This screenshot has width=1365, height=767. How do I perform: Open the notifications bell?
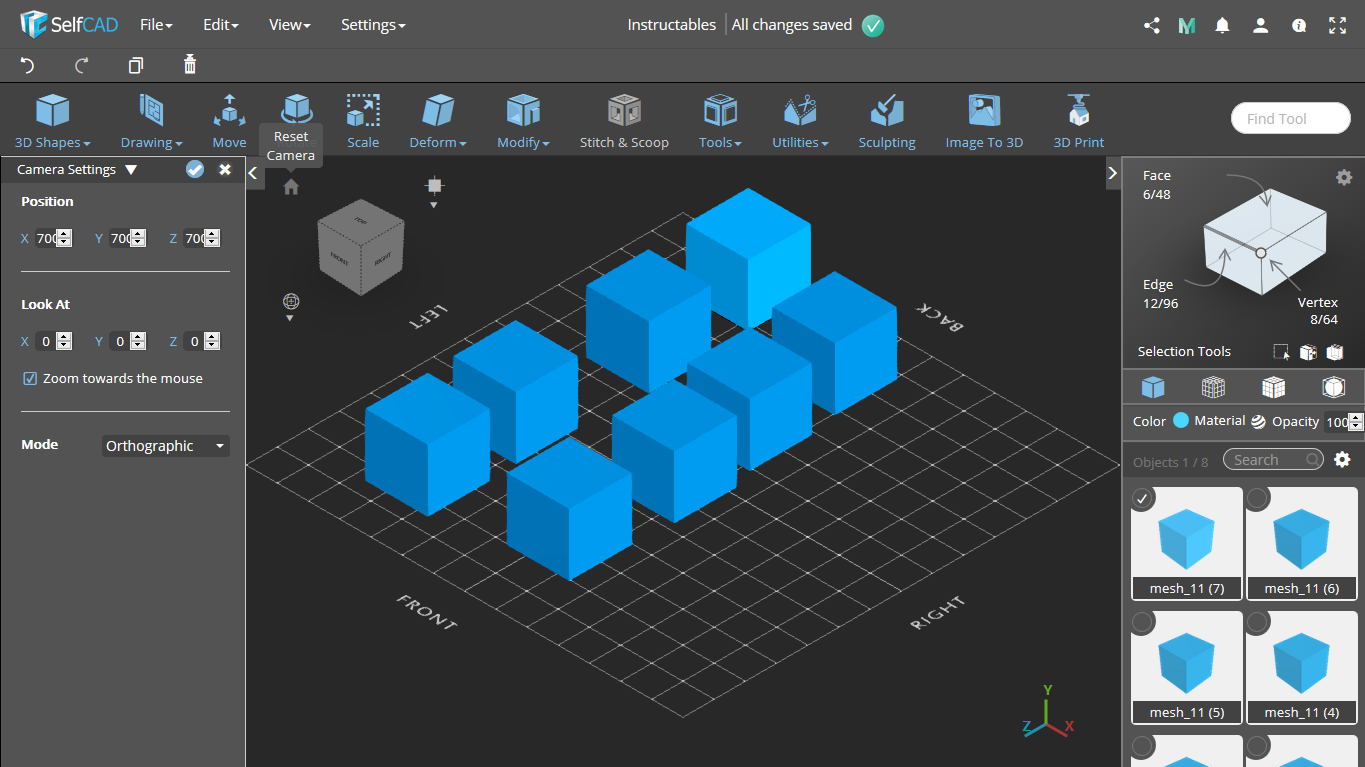[1222, 26]
